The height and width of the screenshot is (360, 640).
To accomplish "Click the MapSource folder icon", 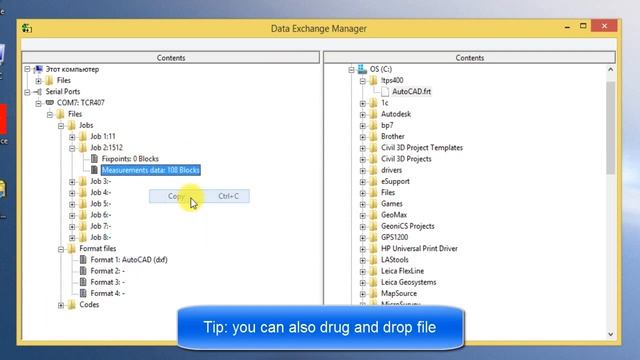I will coord(373,293).
